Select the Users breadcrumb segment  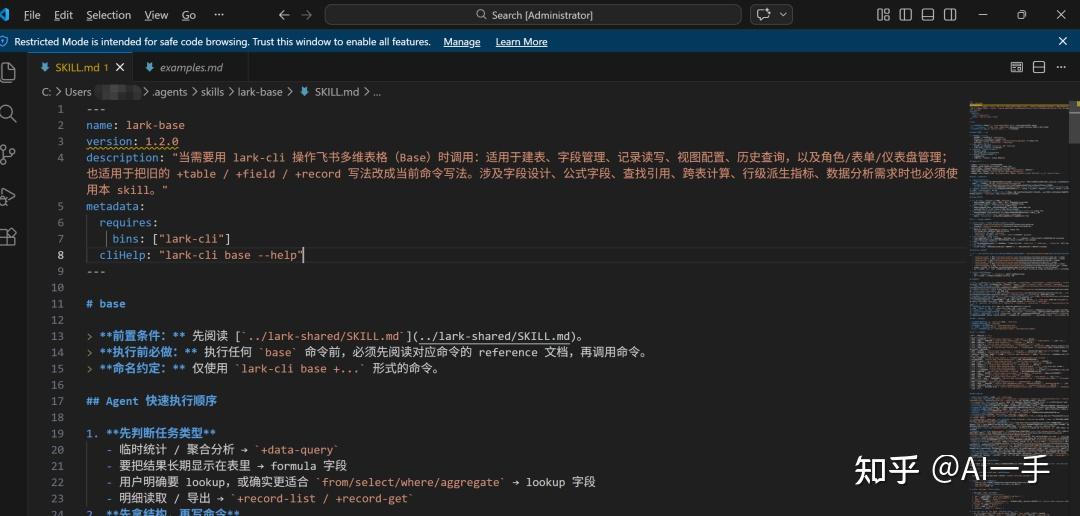coord(78,92)
